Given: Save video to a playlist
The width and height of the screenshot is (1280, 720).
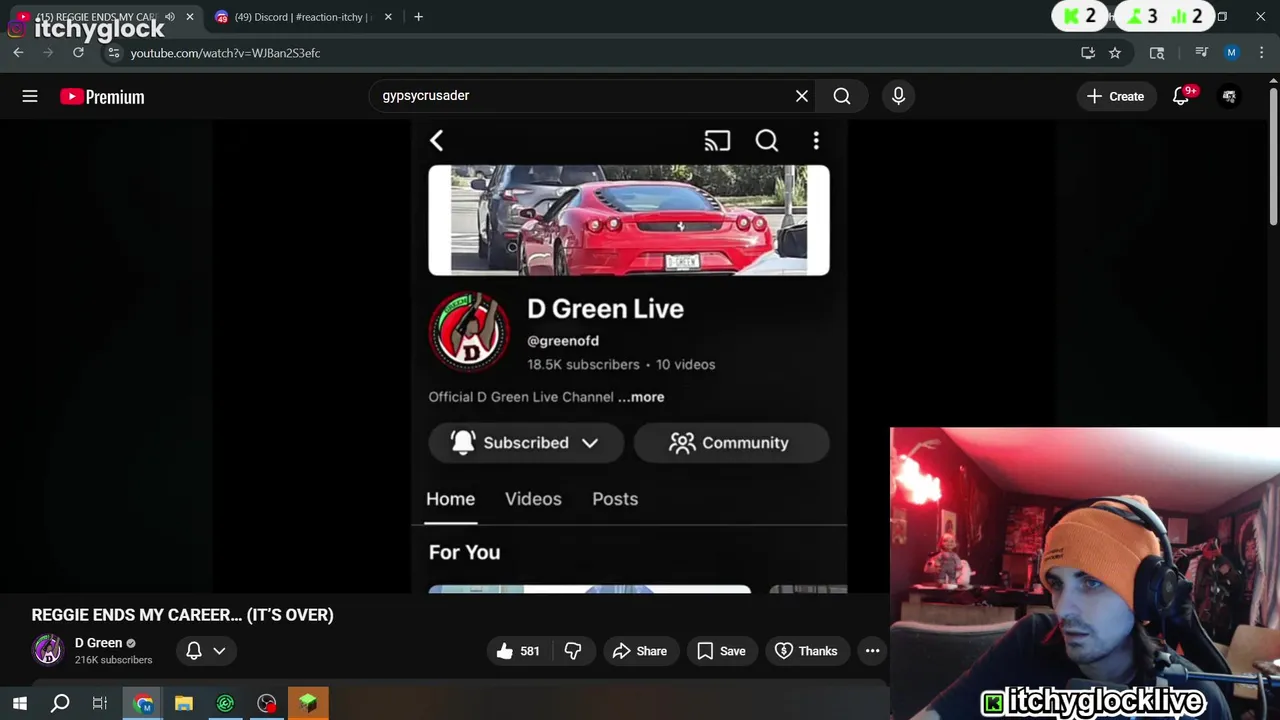Looking at the screenshot, I should tap(721, 651).
